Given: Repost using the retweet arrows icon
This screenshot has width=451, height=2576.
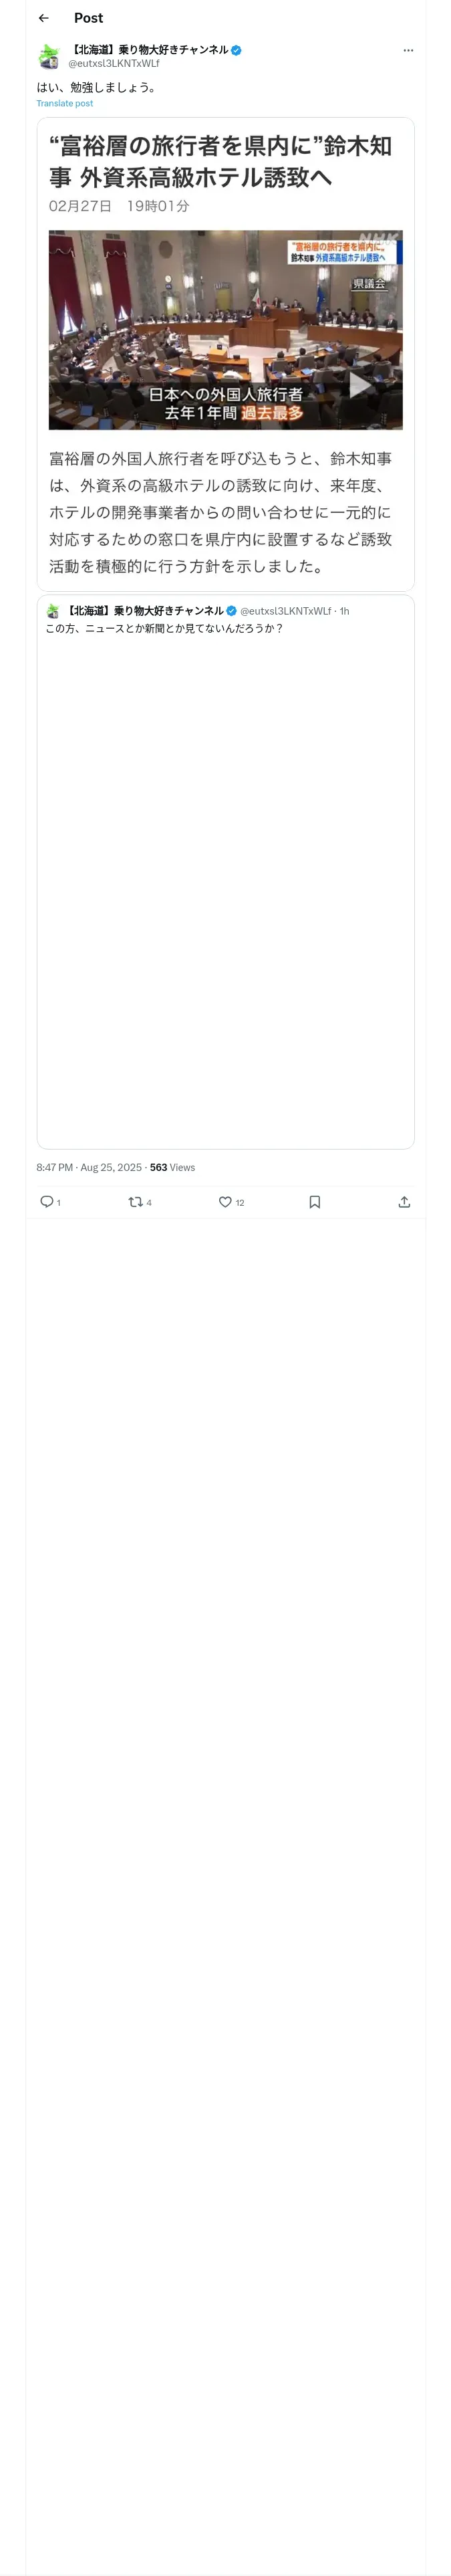Looking at the screenshot, I should click(135, 1202).
